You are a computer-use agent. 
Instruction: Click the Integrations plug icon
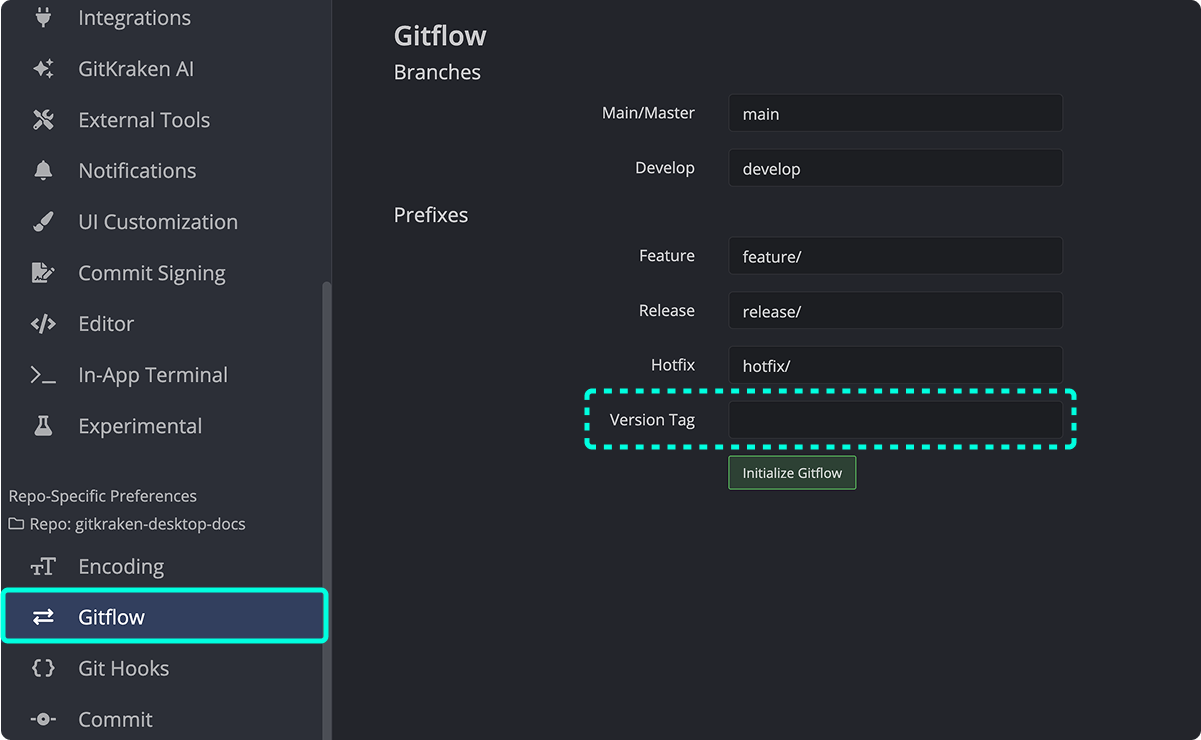[x=44, y=17]
